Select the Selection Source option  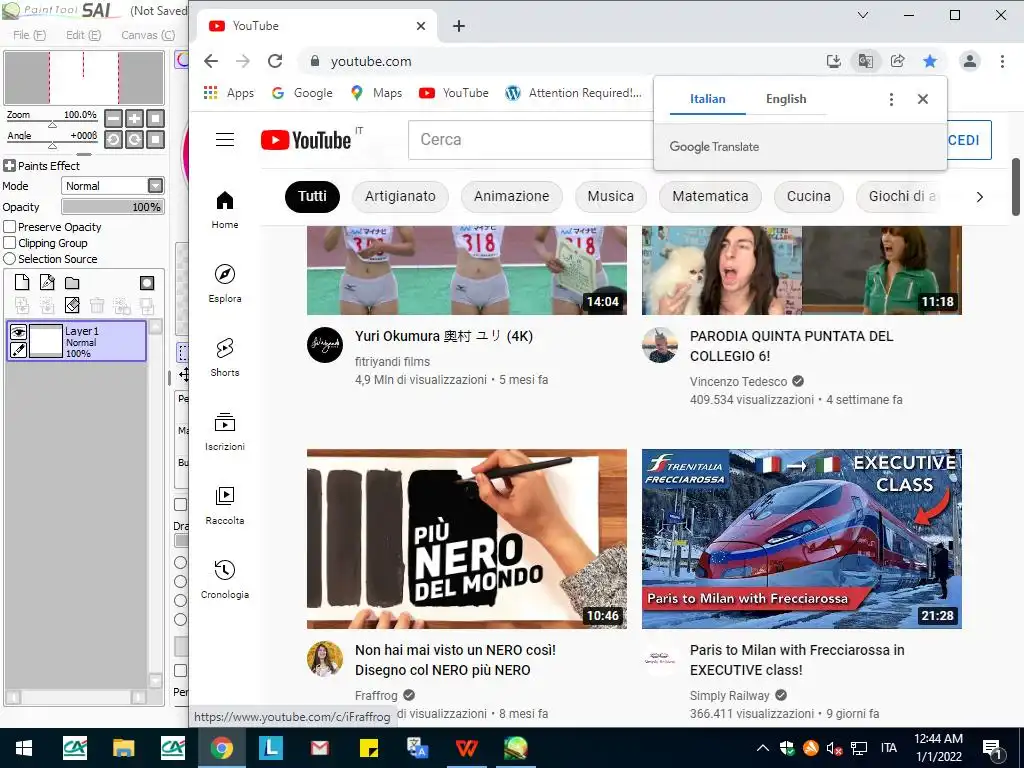tap(10, 259)
